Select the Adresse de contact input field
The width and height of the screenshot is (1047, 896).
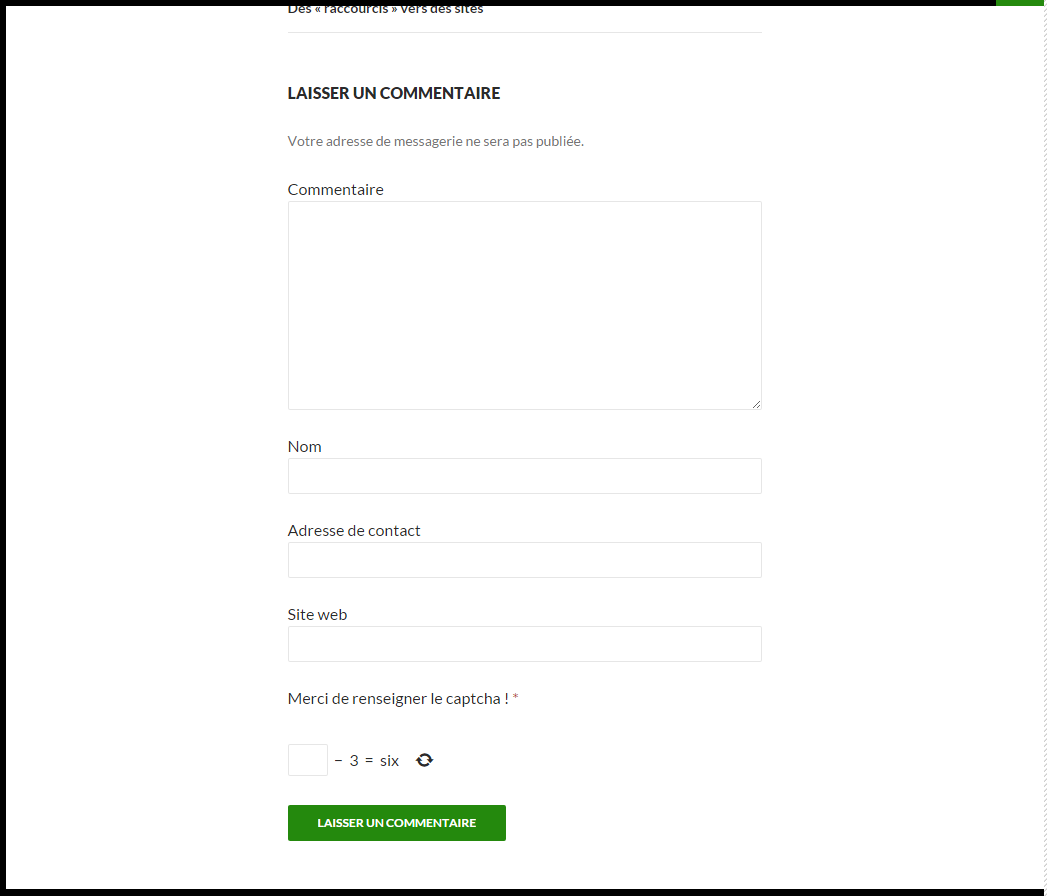[524, 560]
